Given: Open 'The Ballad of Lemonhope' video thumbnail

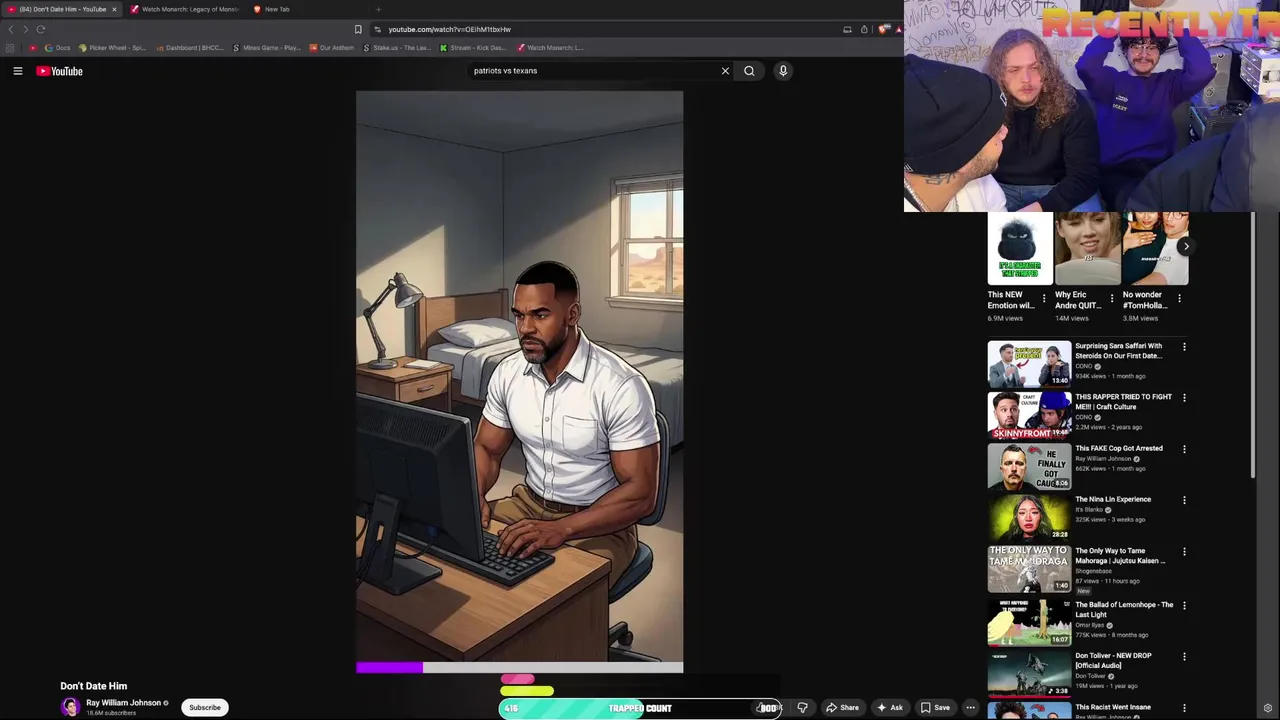Looking at the screenshot, I should [x=1029, y=622].
